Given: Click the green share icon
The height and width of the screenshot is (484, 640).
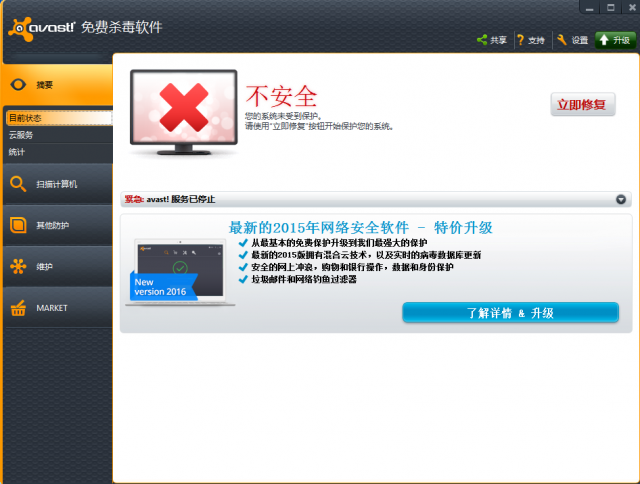Looking at the screenshot, I should coord(482,40).
